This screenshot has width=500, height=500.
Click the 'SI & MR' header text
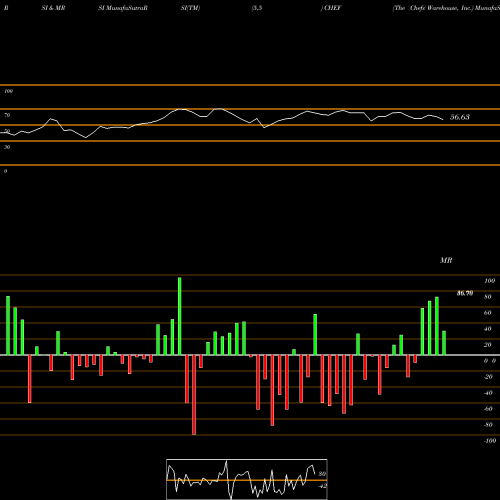coord(53,8)
